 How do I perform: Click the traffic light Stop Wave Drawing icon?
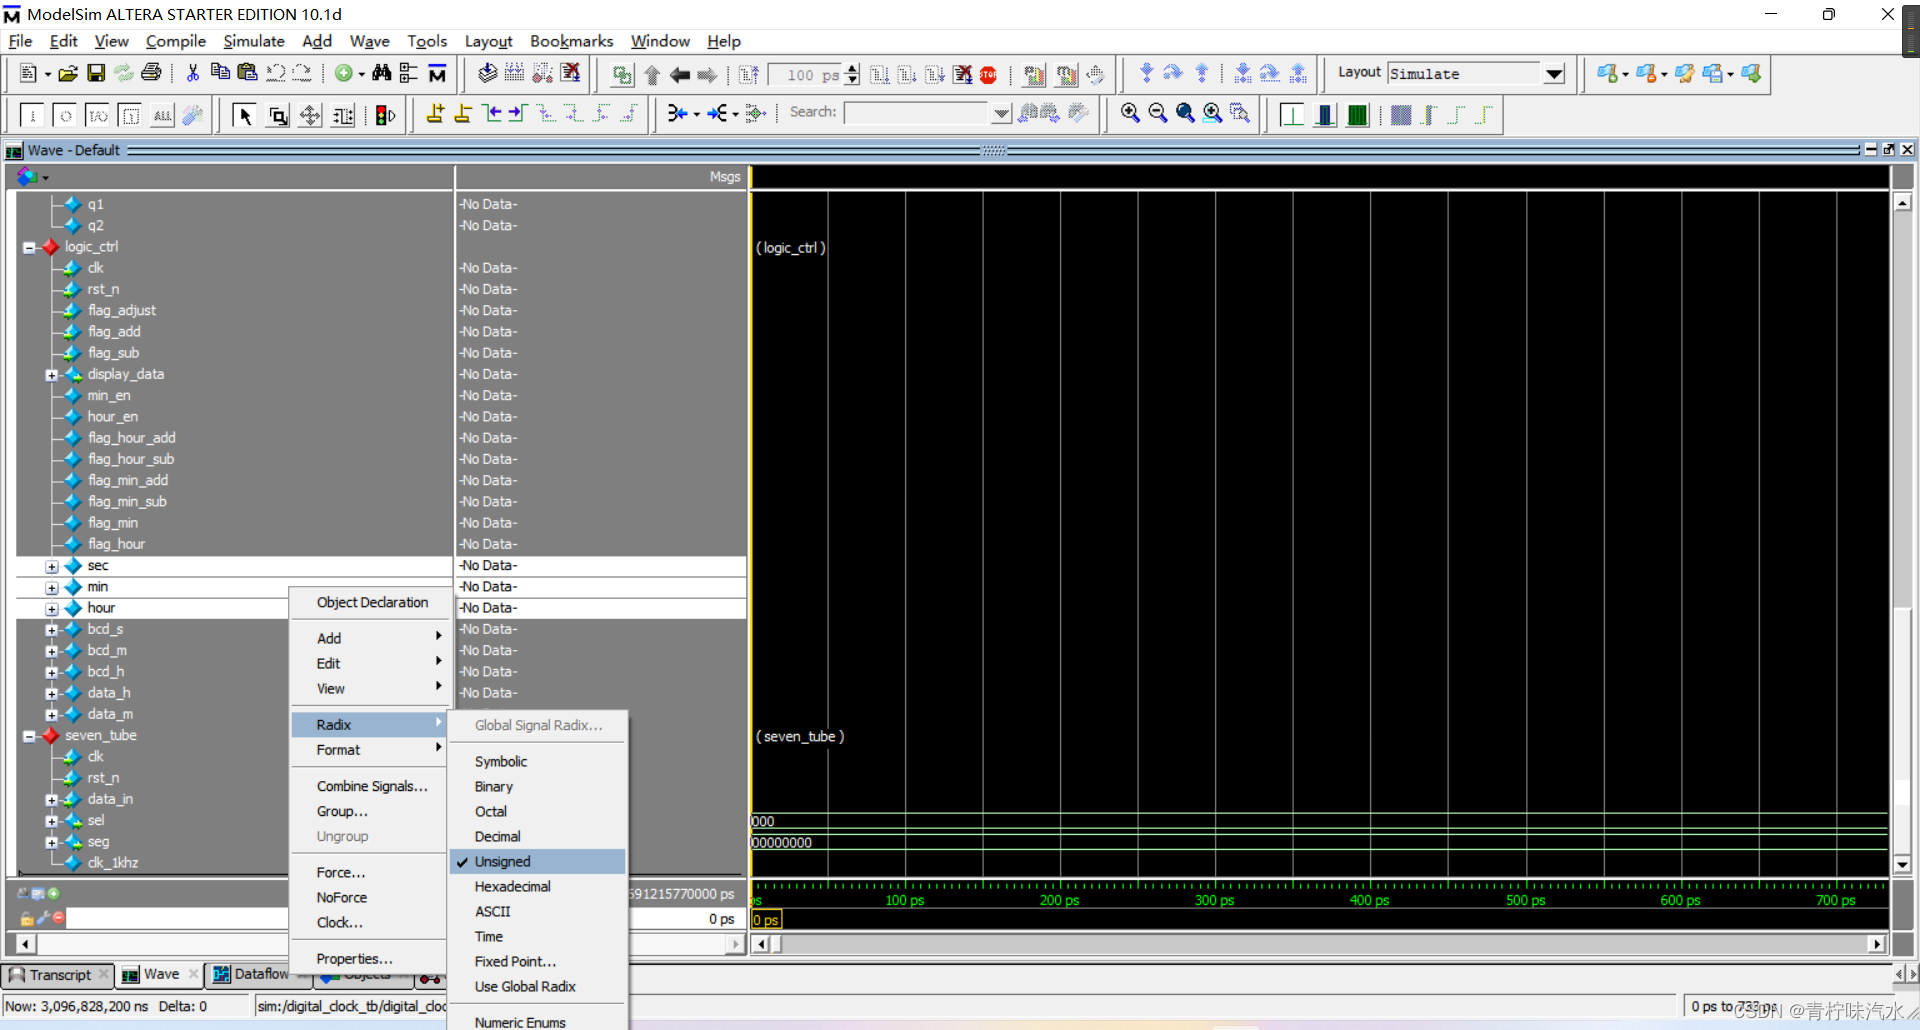(385, 115)
